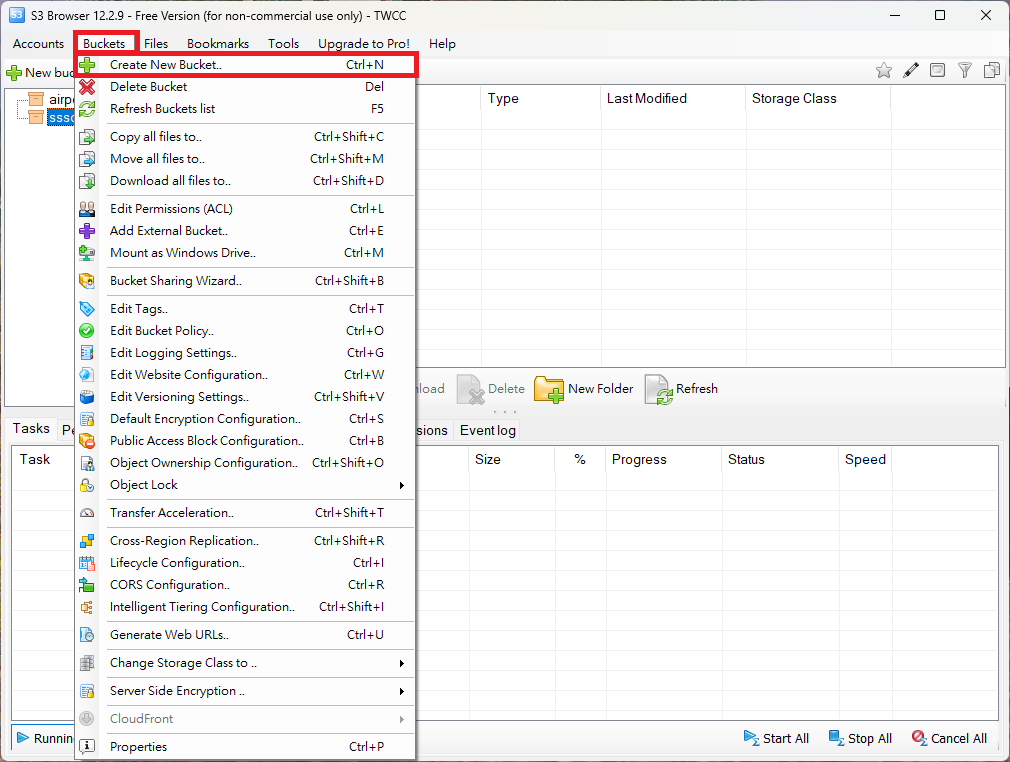Click the green check Edit Bucket Policy icon

87,330
